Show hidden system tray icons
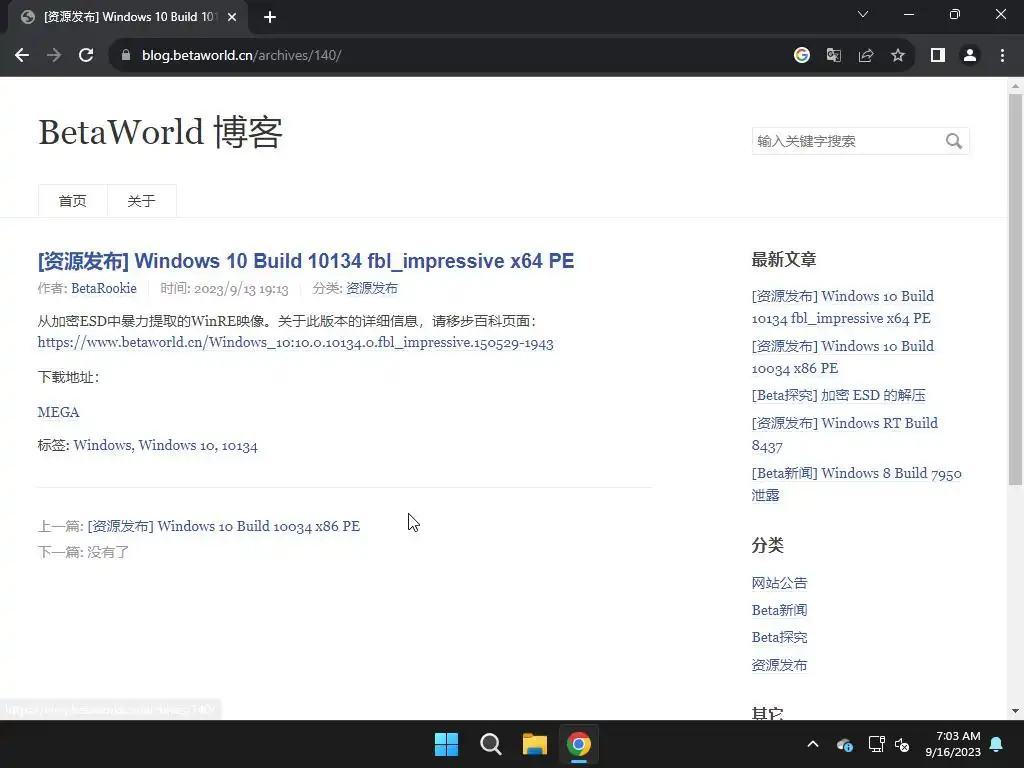The image size is (1024, 768). (x=813, y=744)
